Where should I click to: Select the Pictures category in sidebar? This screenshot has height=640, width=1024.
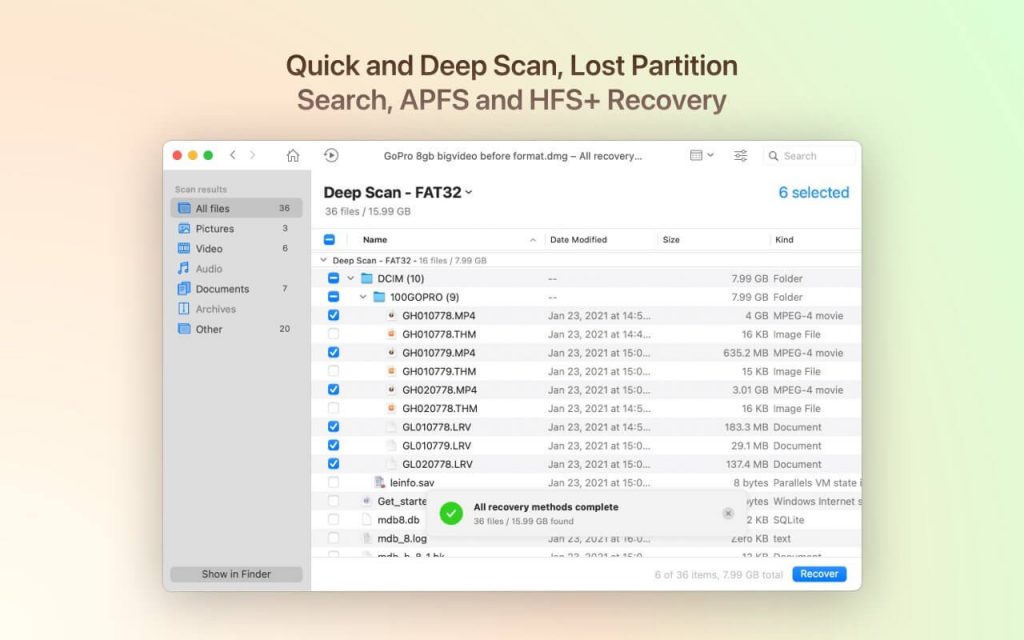(x=213, y=228)
